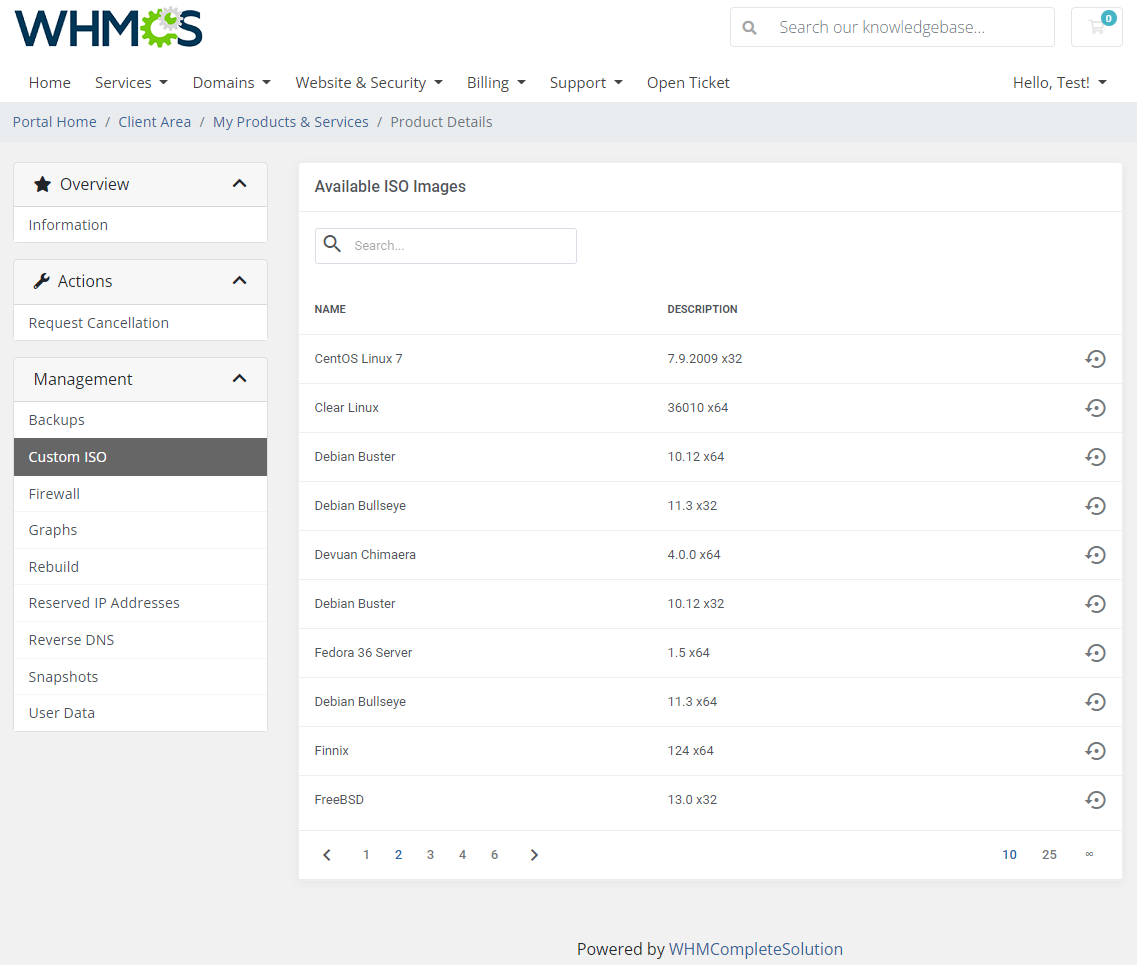Open the Services dropdown menu

coord(130,82)
